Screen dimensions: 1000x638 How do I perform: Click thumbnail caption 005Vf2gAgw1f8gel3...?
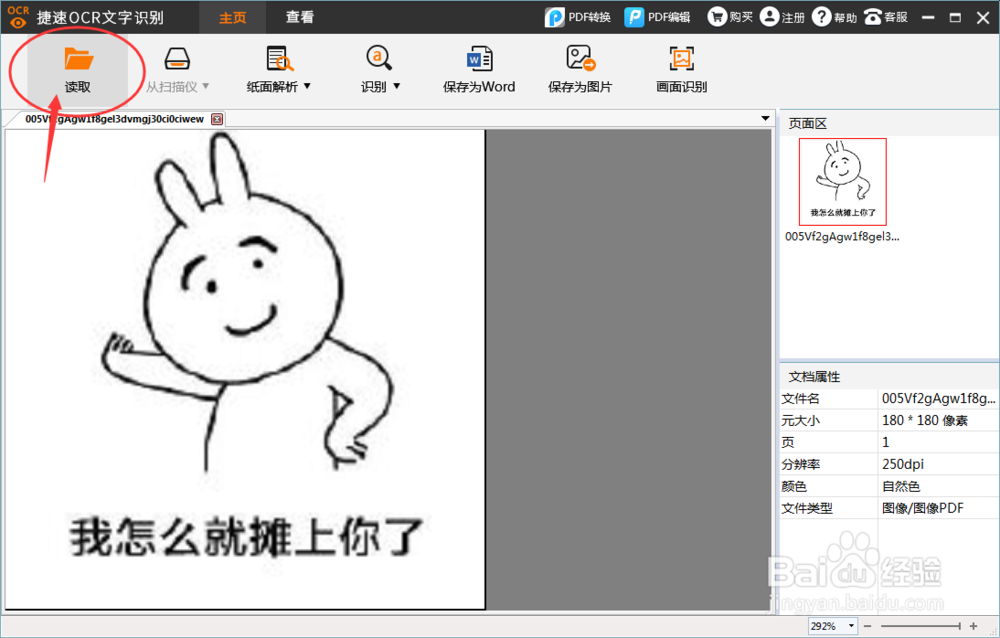point(842,237)
